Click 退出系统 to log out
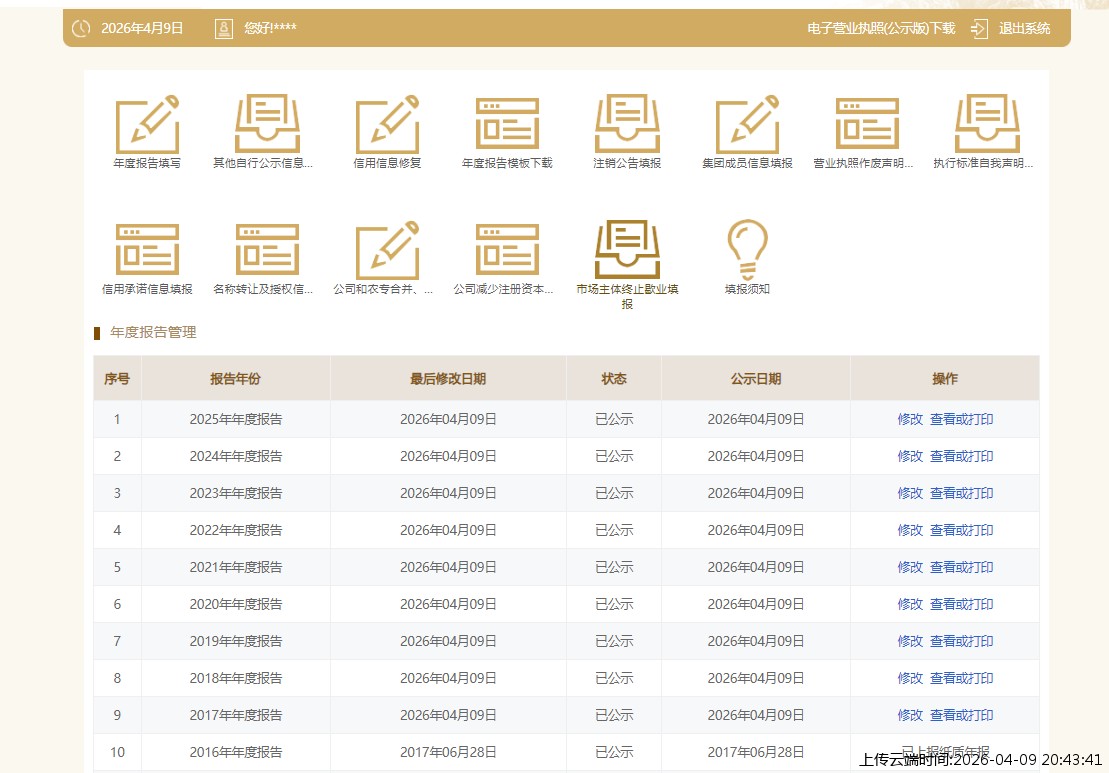 coord(1023,29)
